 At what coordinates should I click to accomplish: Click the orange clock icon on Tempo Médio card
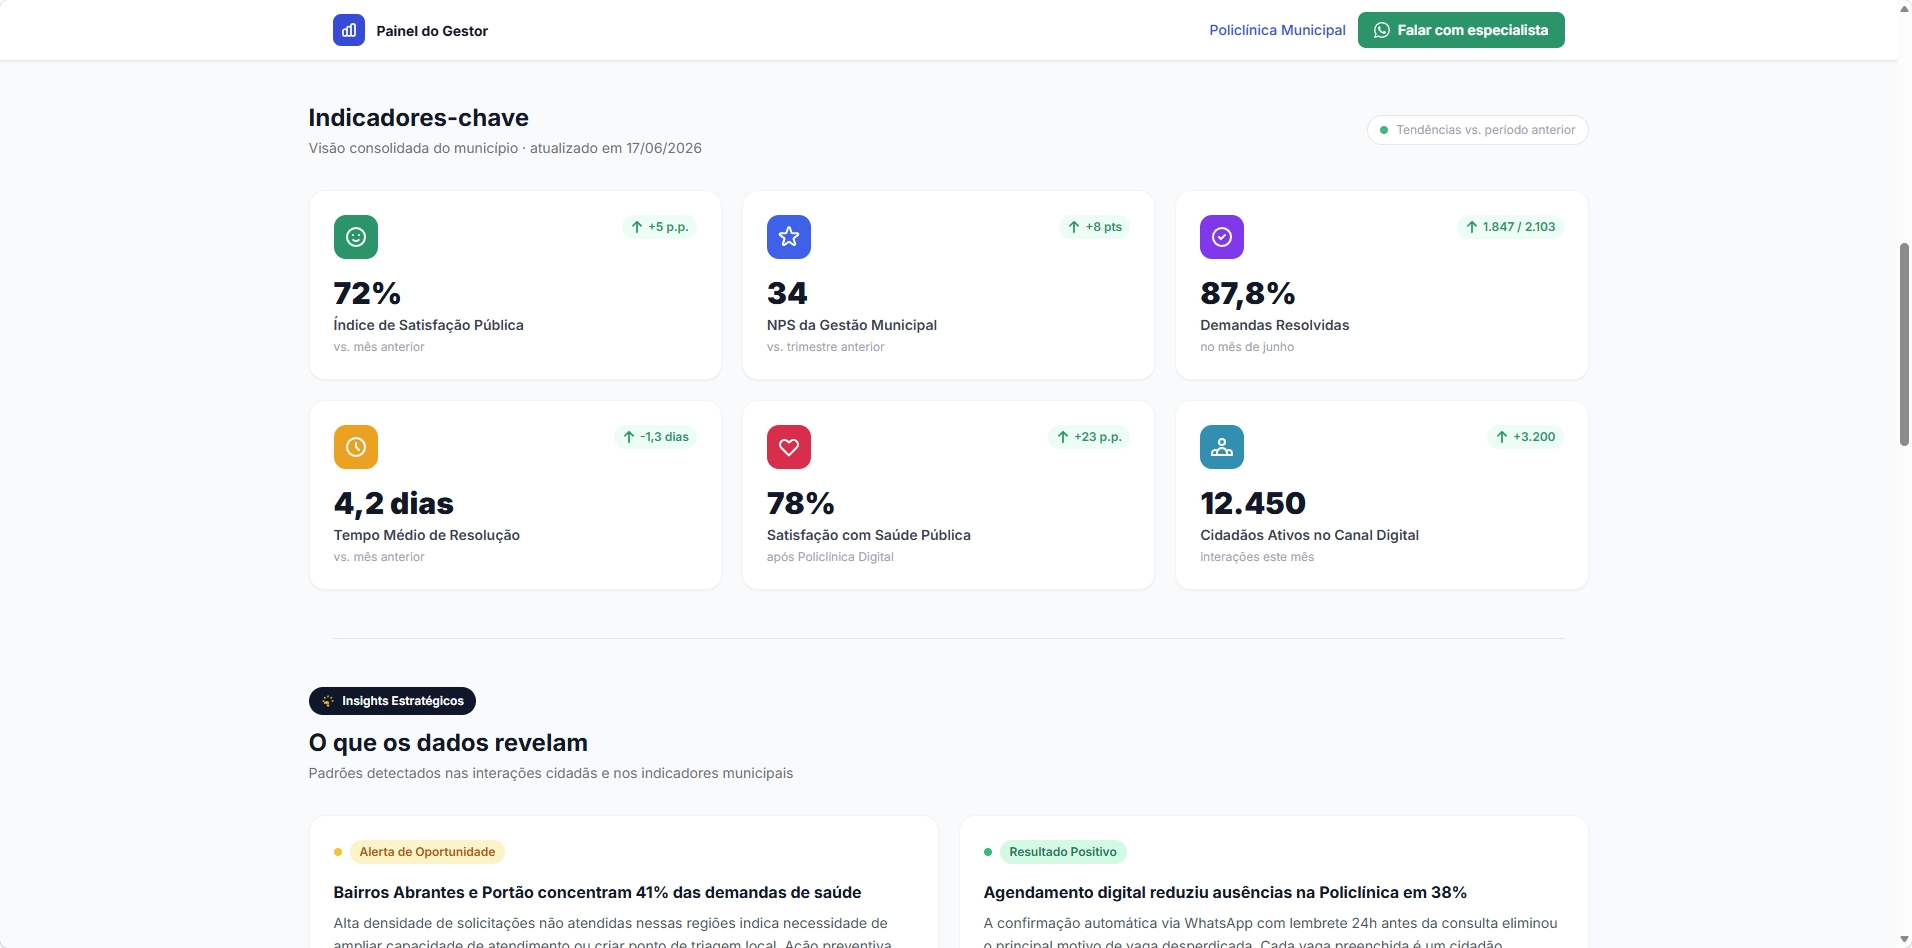pos(356,447)
